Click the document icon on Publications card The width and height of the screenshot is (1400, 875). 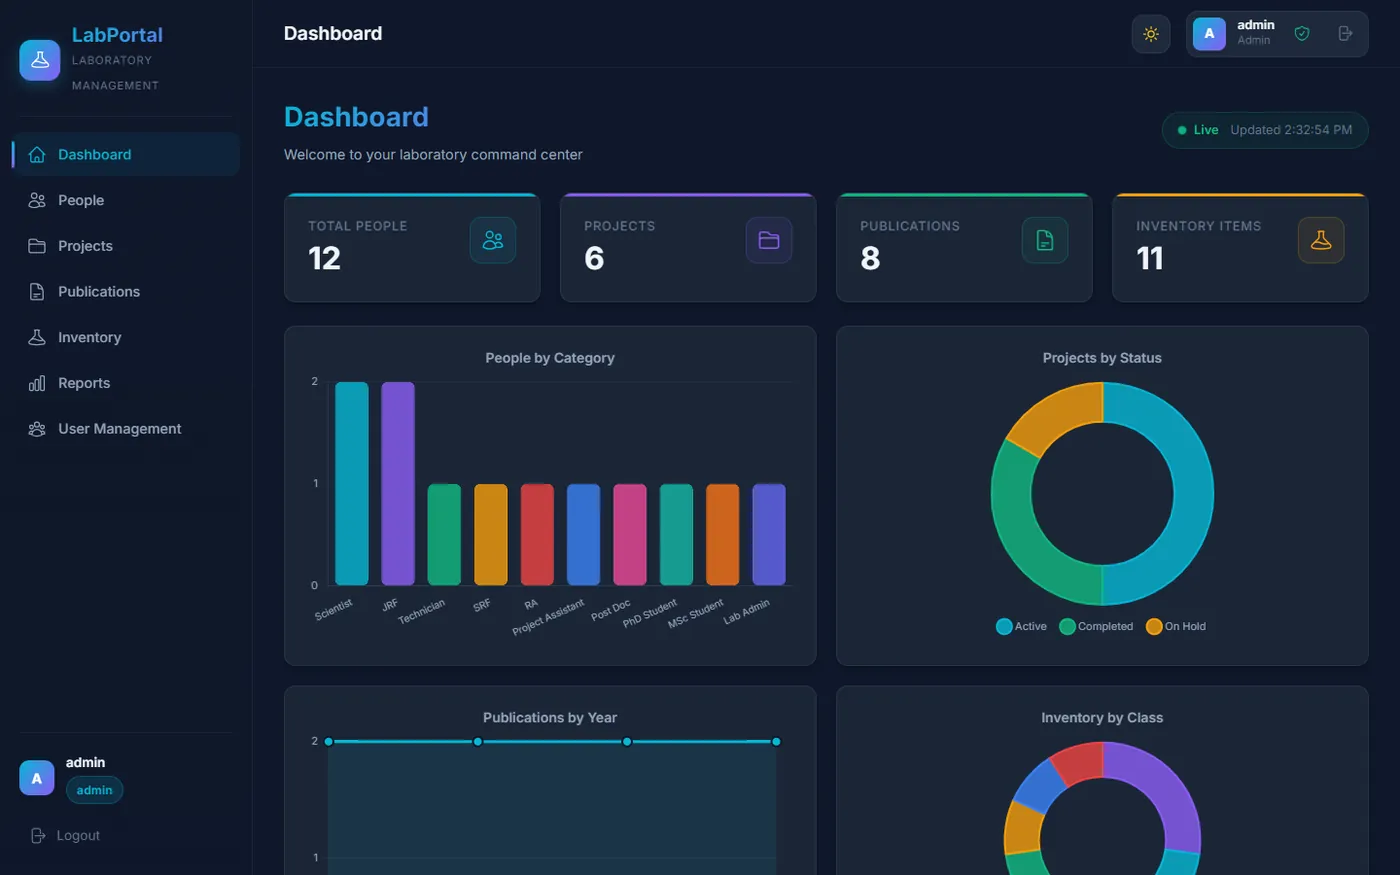1045,240
